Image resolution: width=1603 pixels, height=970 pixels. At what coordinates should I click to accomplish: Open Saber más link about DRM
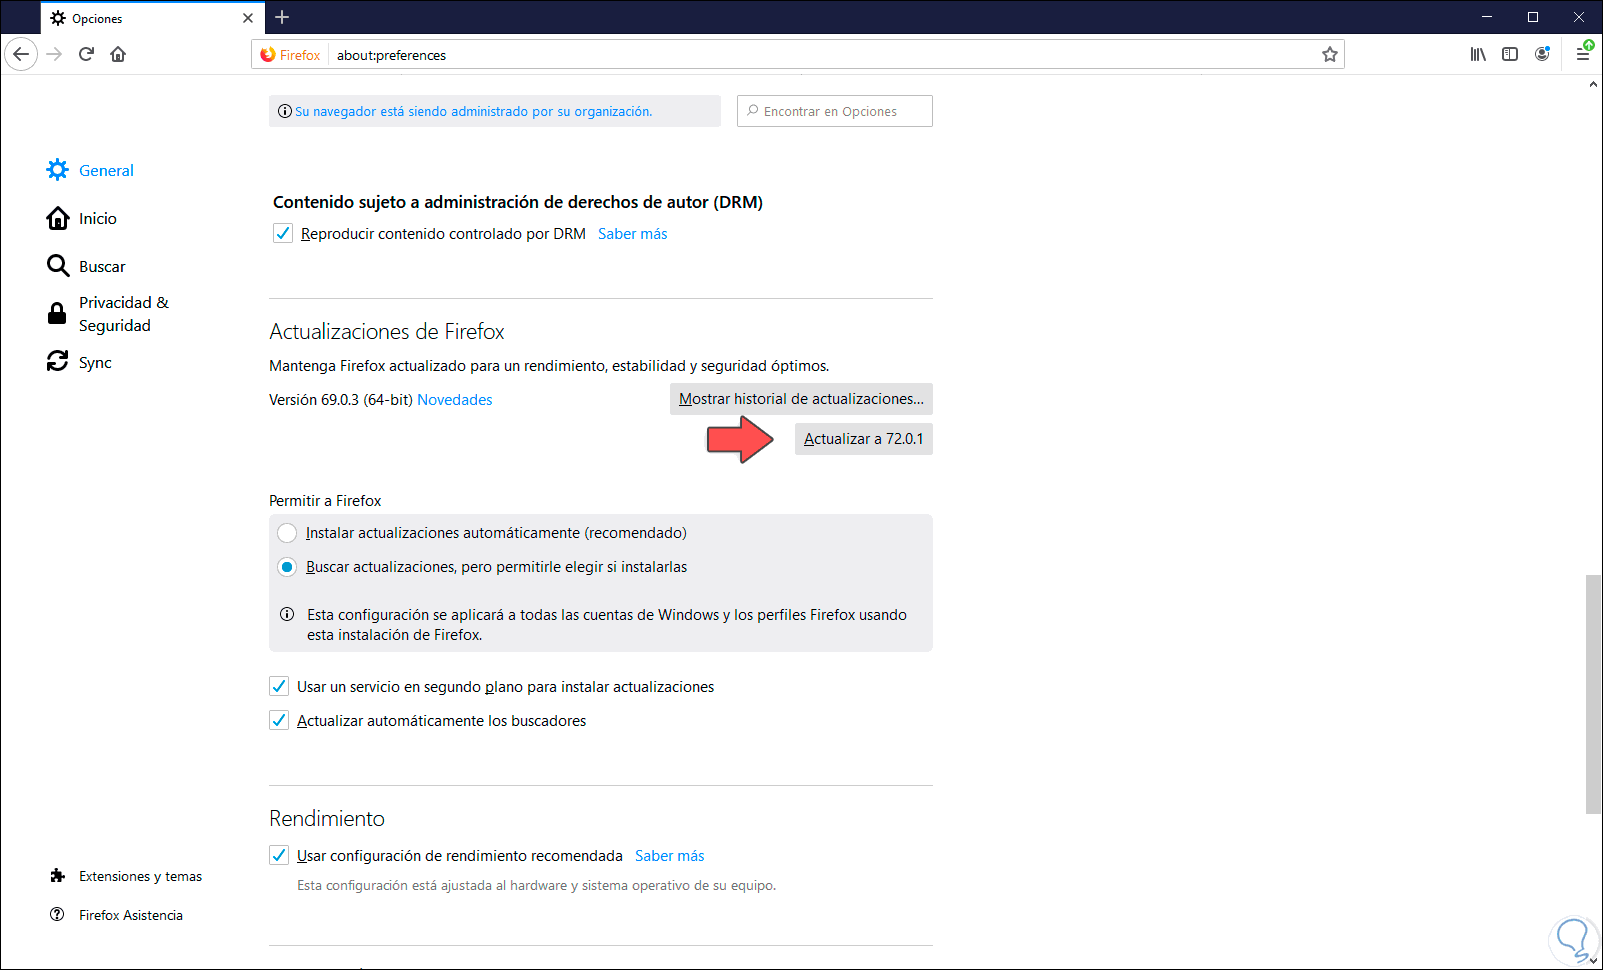pyautogui.click(x=633, y=234)
